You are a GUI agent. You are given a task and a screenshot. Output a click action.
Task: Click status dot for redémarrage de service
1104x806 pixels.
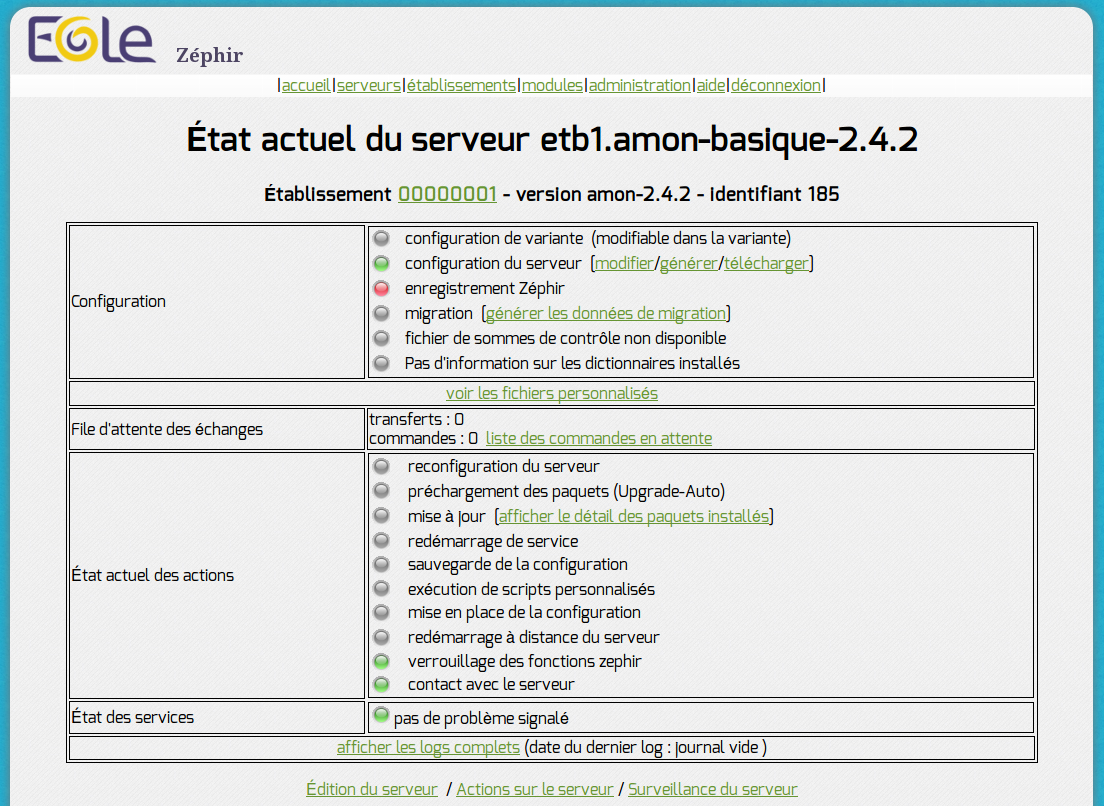382,541
